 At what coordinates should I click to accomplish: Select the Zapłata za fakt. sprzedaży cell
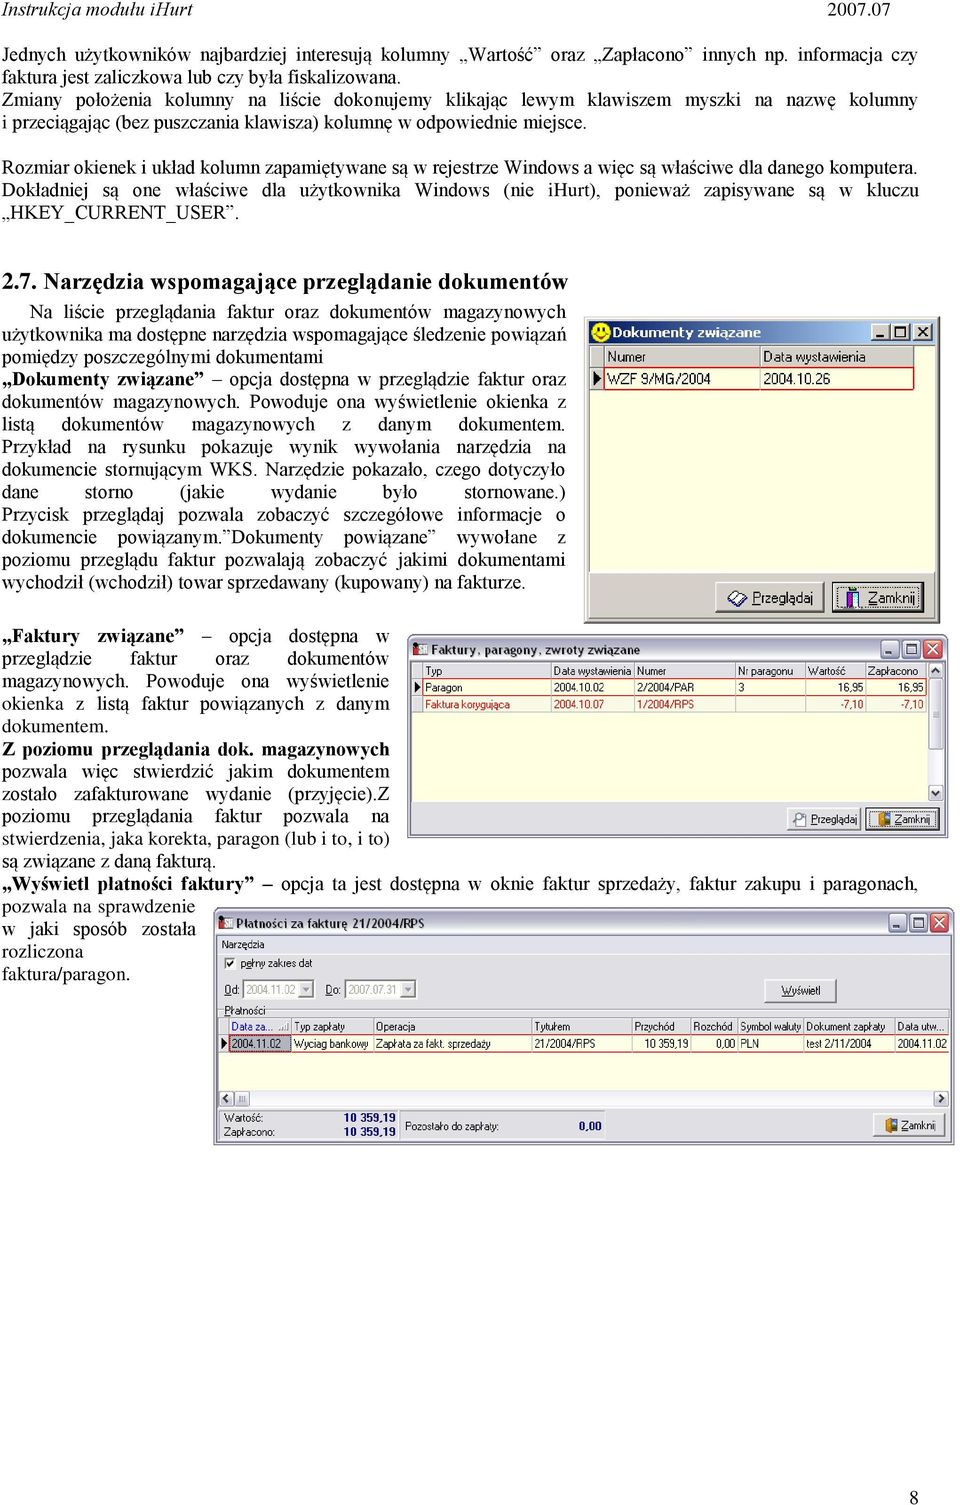tap(452, 1044)
